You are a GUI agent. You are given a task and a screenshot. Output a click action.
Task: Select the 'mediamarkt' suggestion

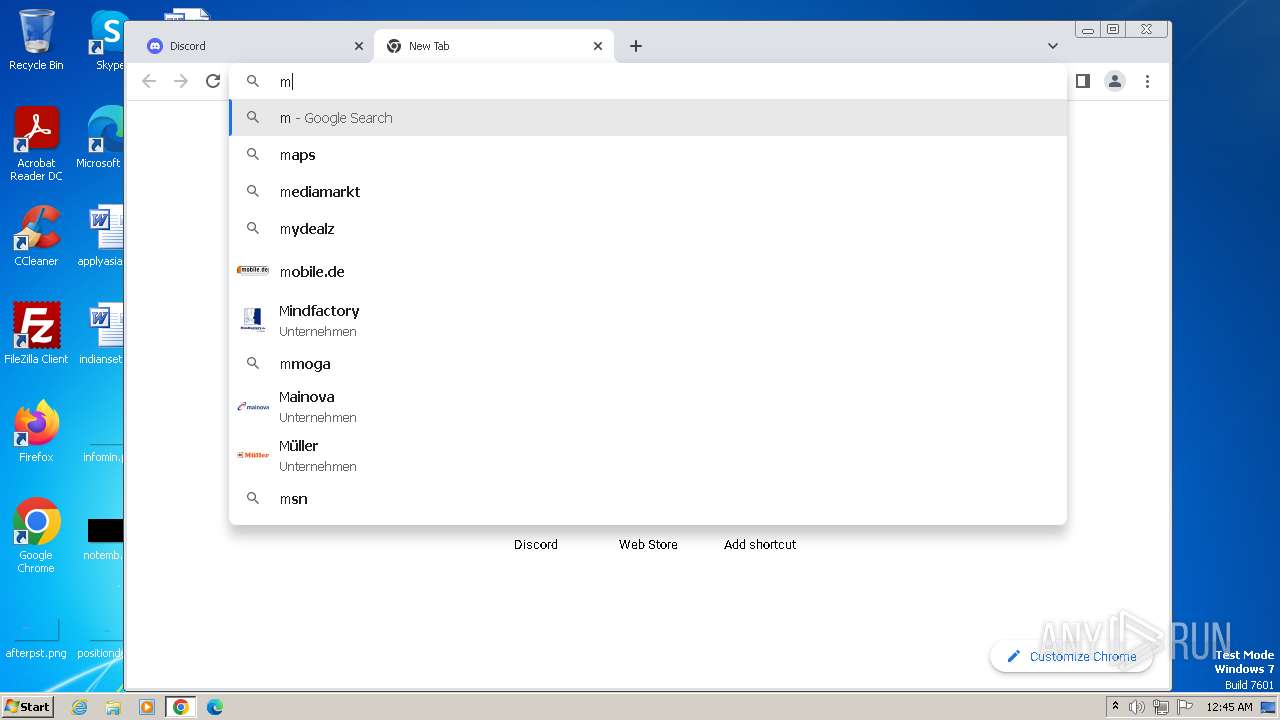(648, 192)
